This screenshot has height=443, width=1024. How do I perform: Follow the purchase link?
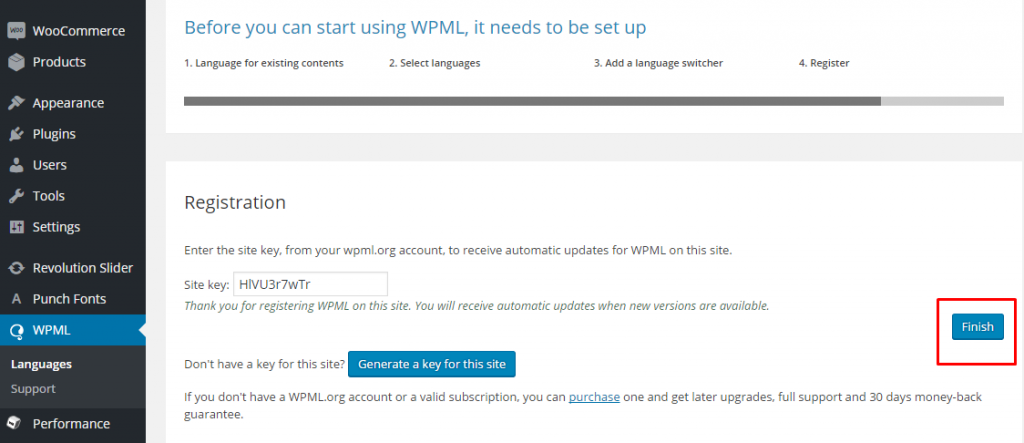(594, 397)
